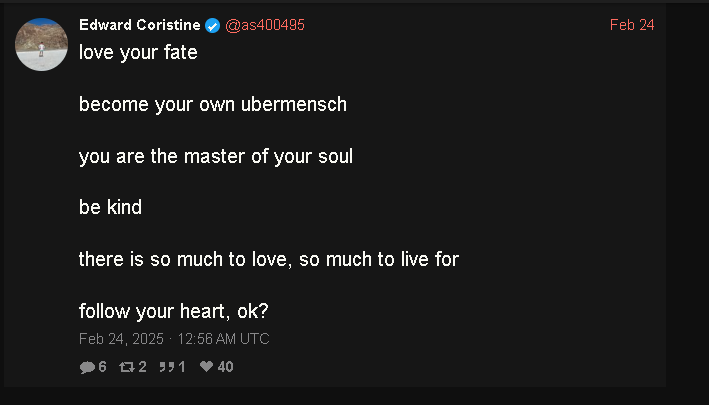Click the quote marks icon

[x=166, y=367]
